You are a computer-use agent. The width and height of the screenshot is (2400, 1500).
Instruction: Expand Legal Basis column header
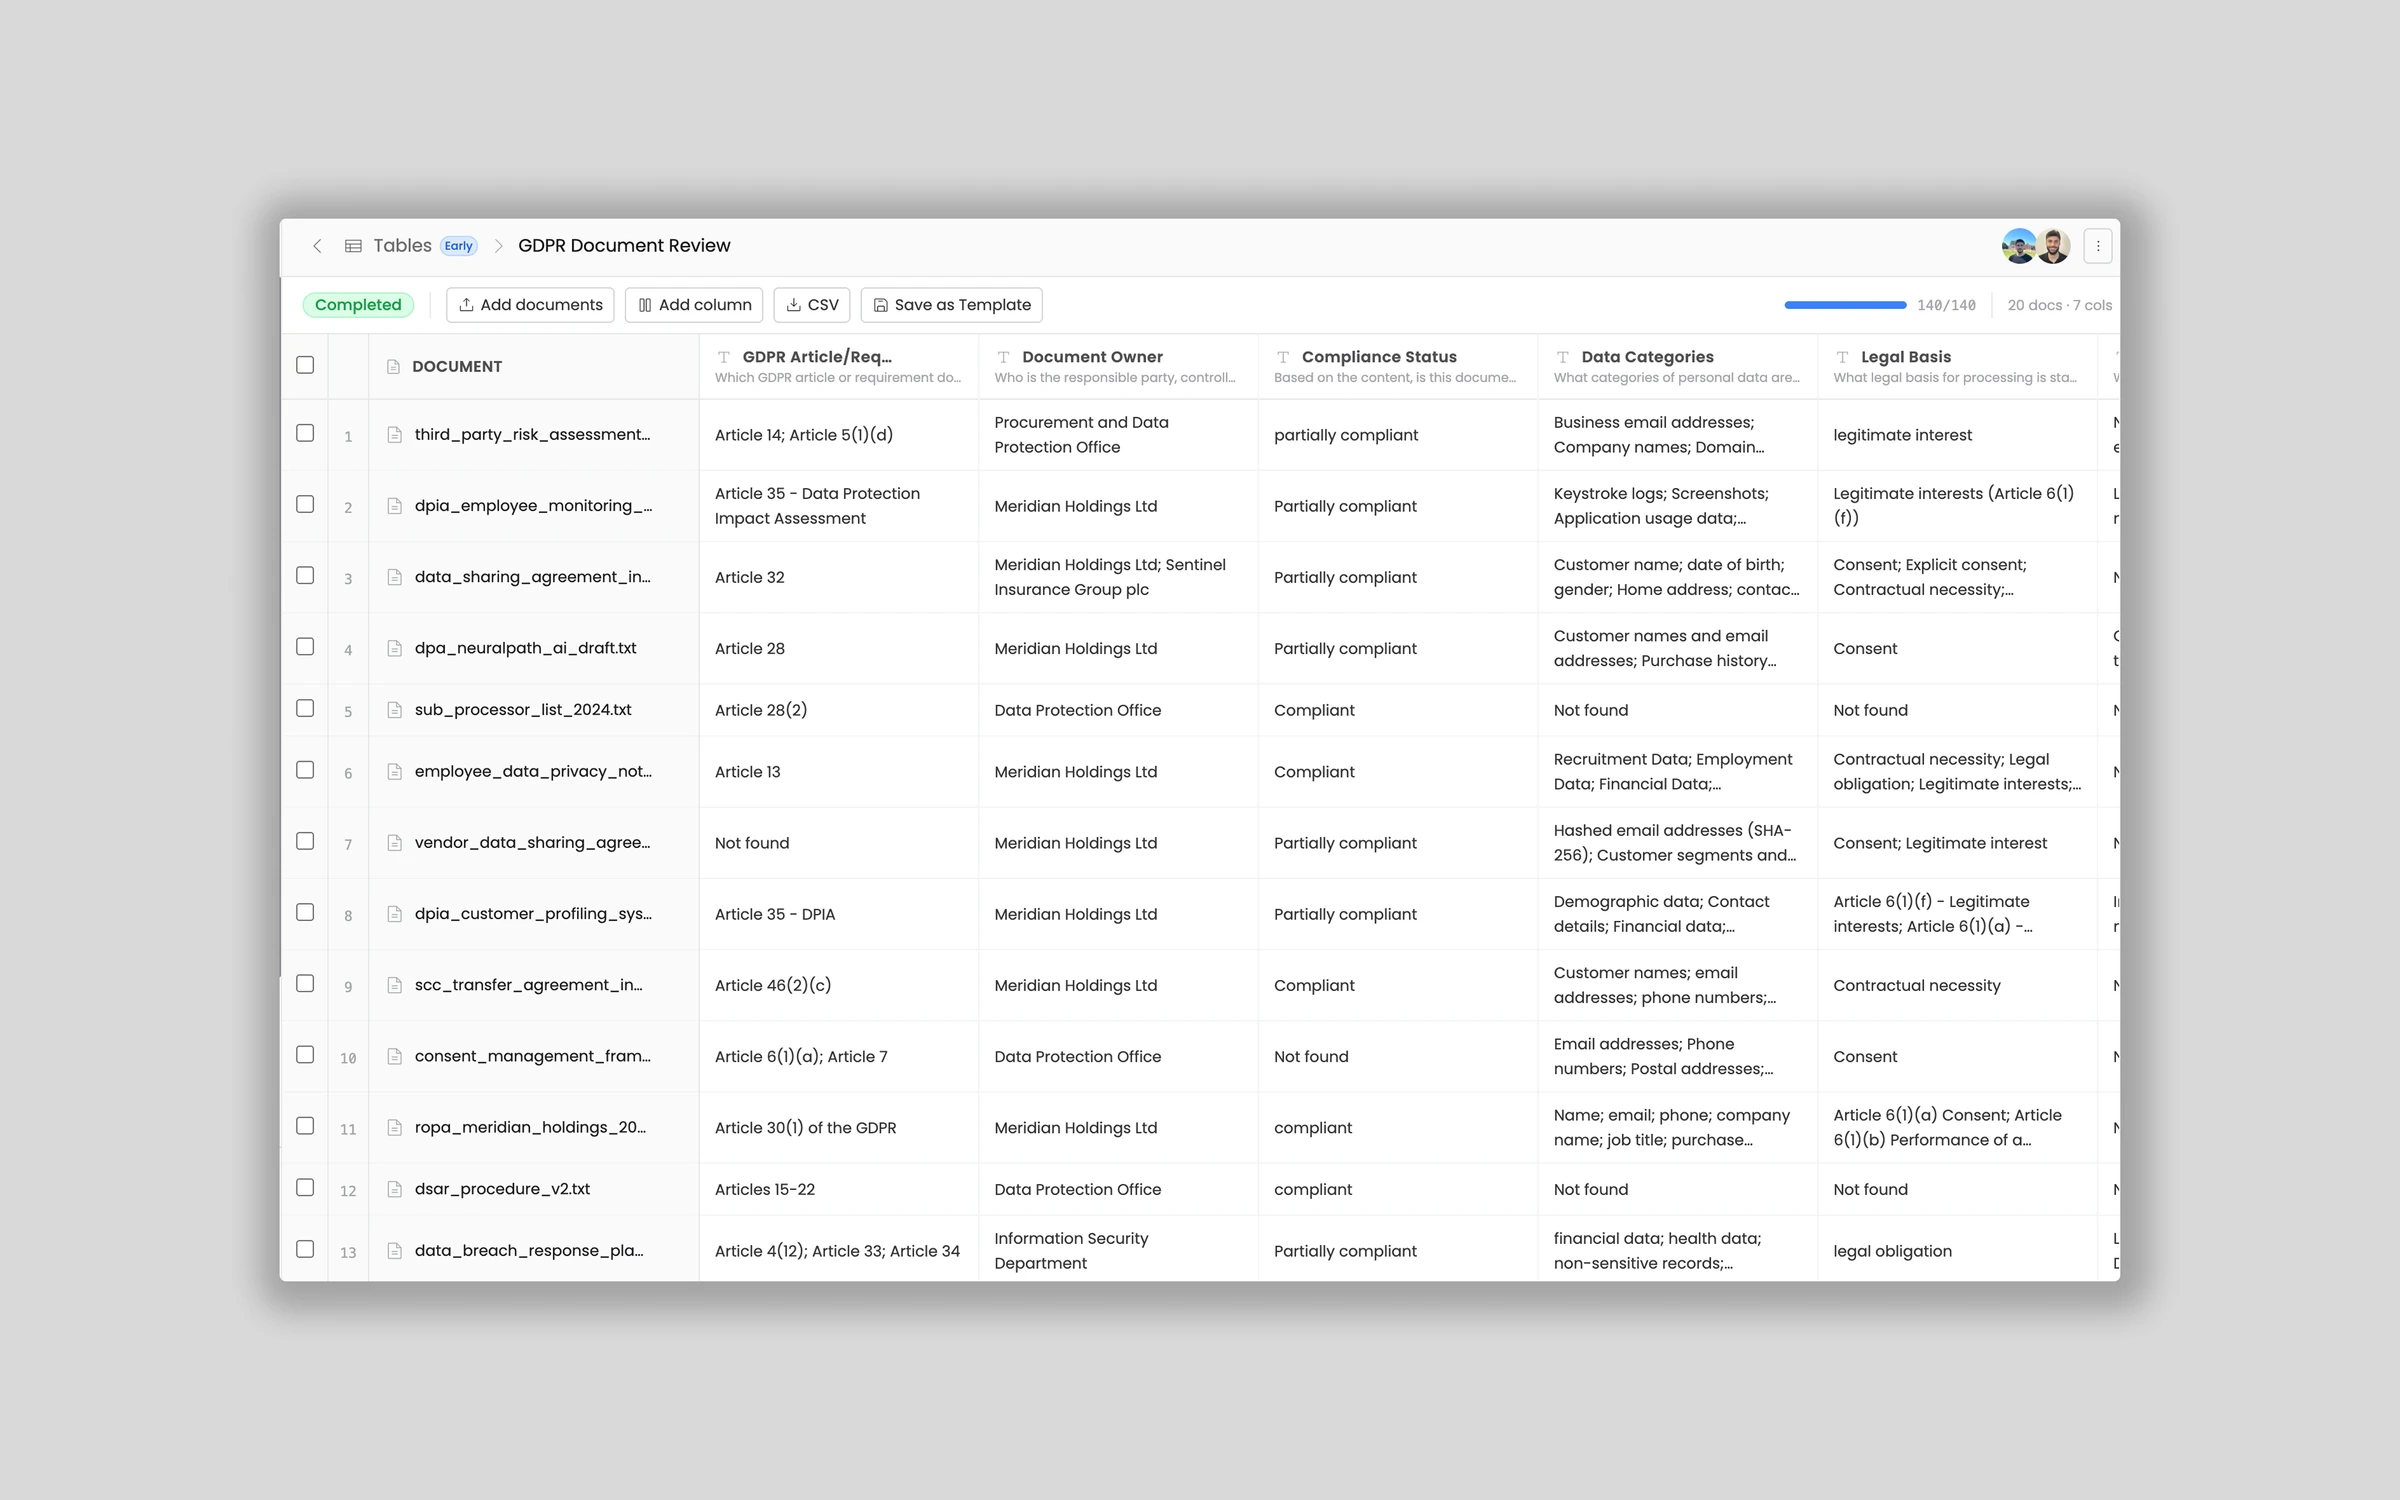pos(1905,357)
